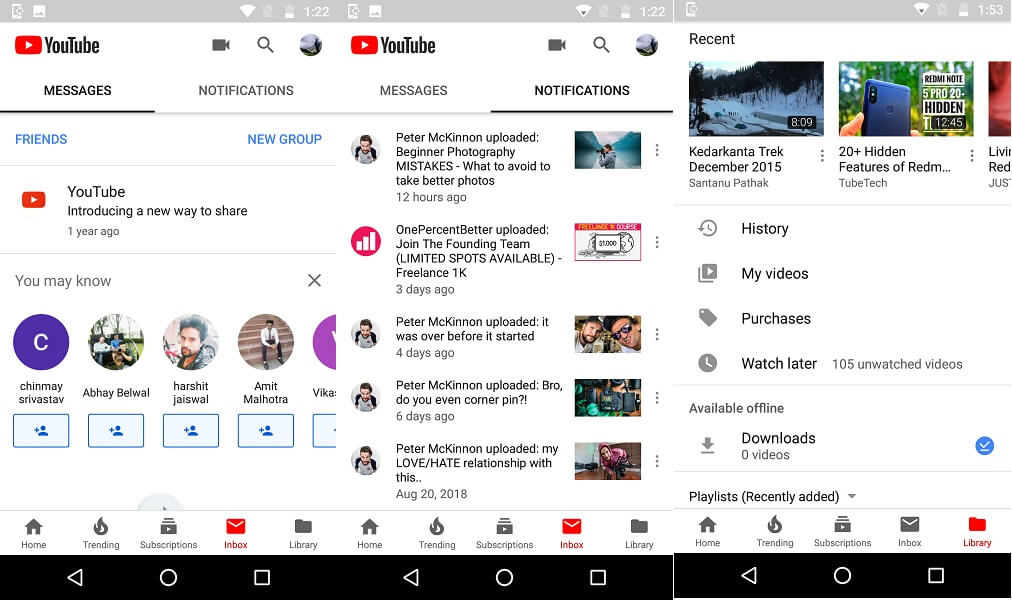Open Library on the Notifications screen
The image size is (1012, 600).
(x=640, y=534)
